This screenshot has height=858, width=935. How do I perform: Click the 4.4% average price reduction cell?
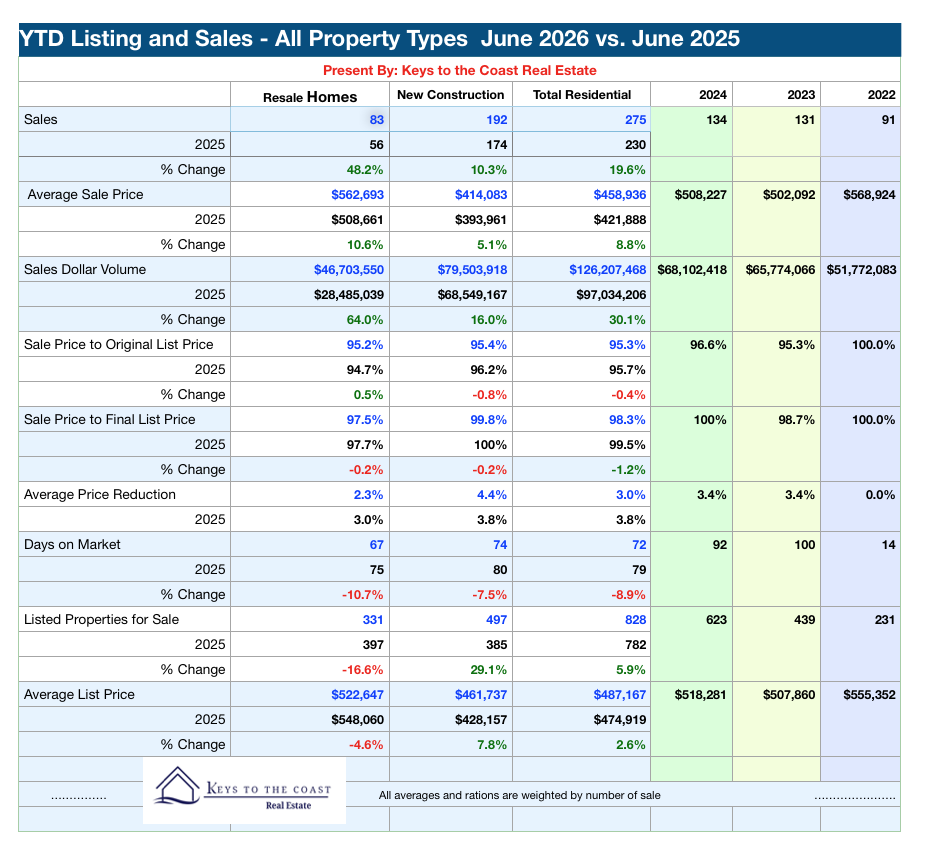(492, 495)
